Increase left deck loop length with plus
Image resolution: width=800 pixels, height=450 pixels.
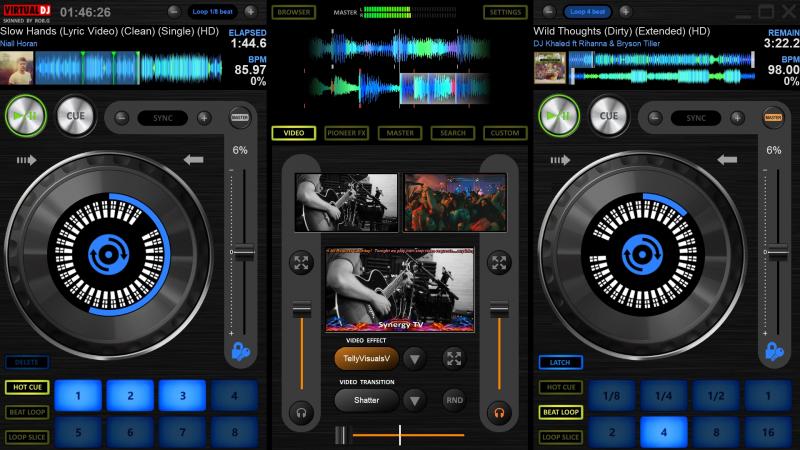point(250,11)
